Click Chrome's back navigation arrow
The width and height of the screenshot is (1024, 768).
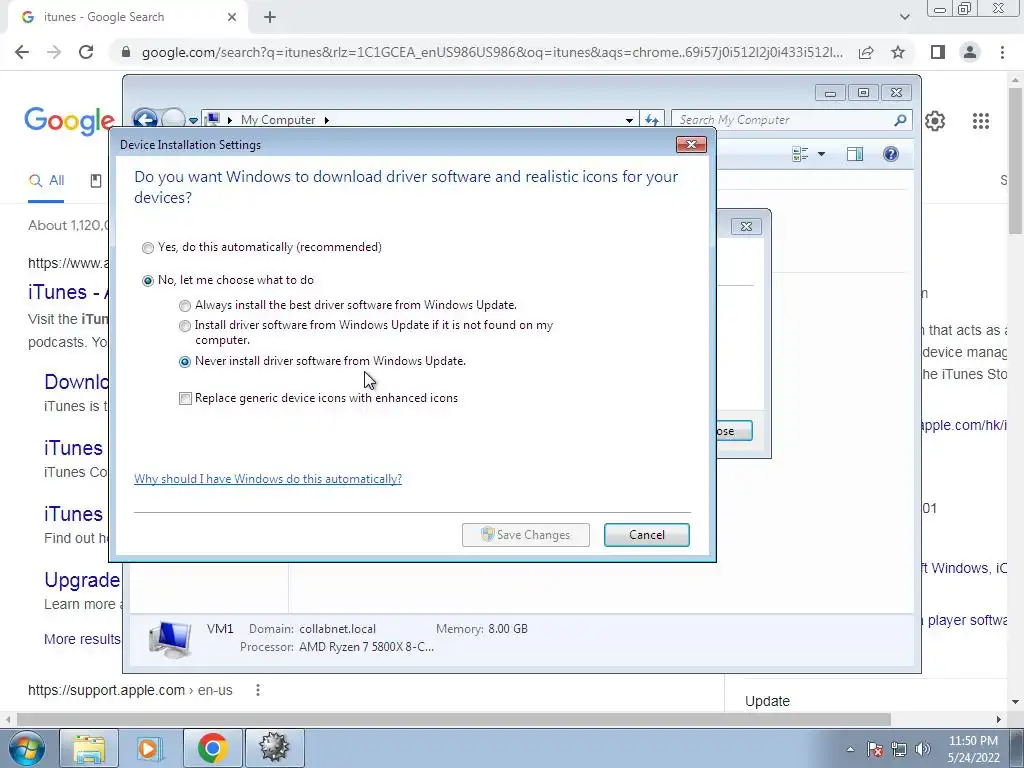(22, 52)
